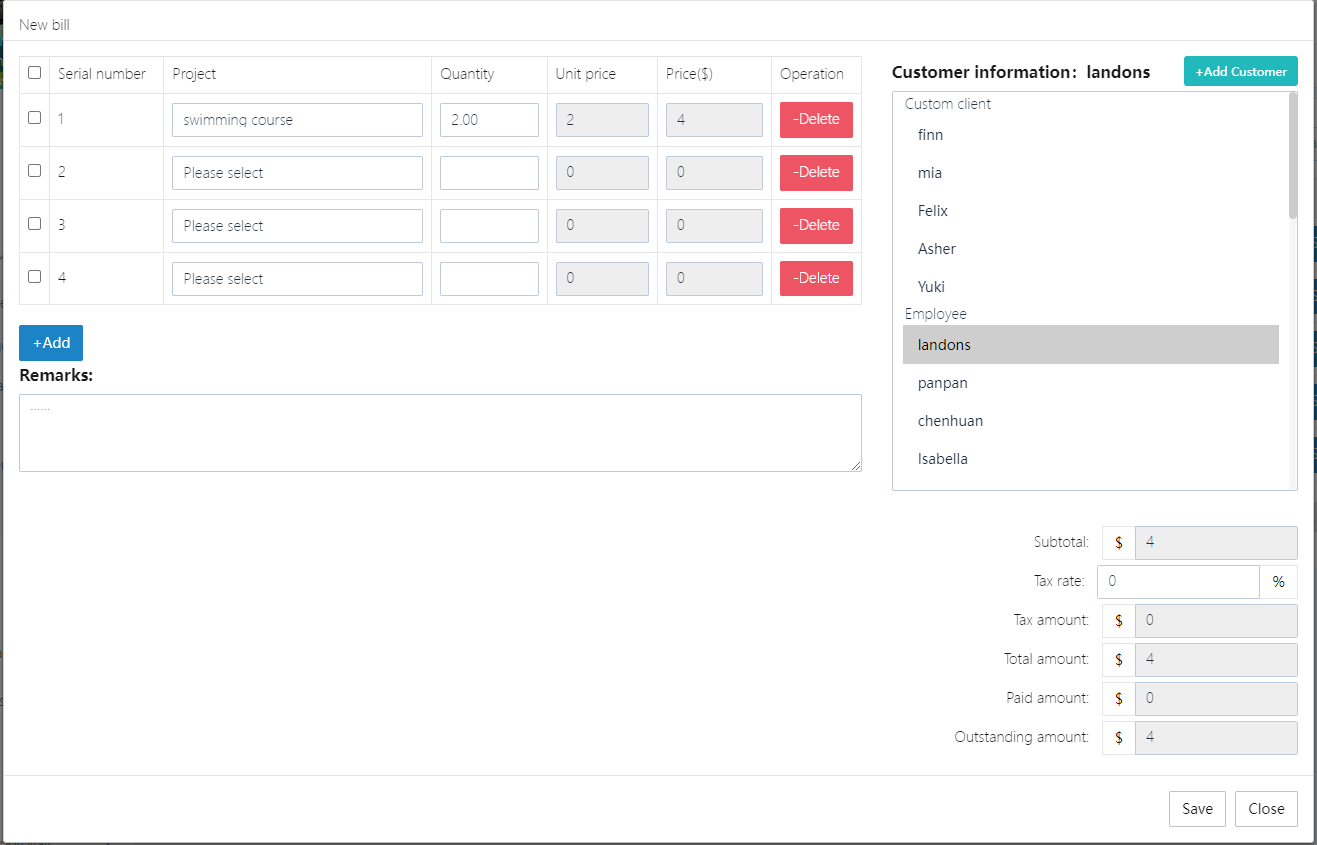Open the swimming course project dropdown

(297, 120)
